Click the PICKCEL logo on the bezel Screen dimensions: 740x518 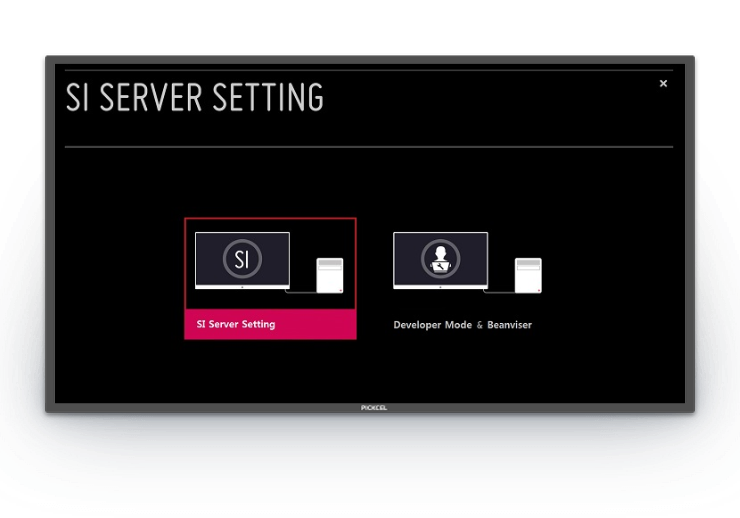point(371,408)
